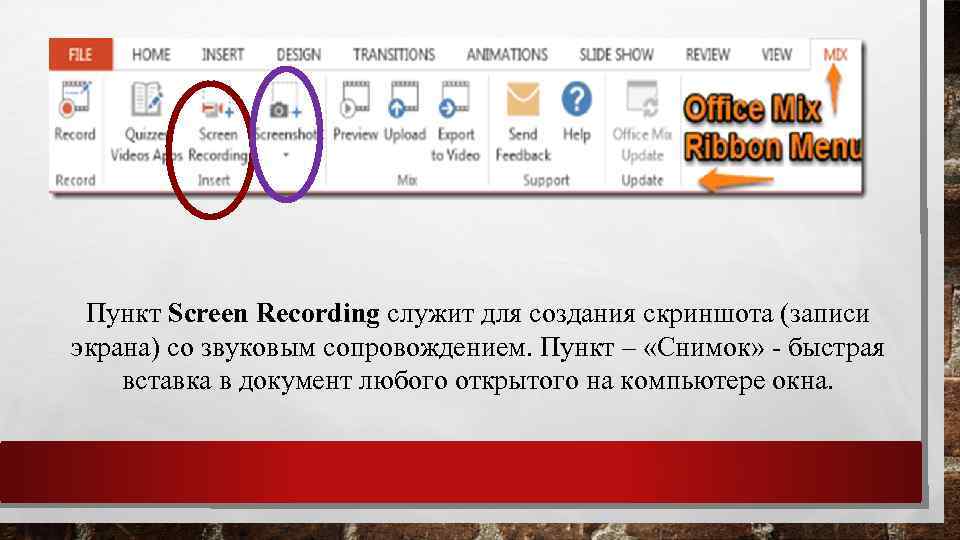Click the Preview filmstrip icon
The image size is (960, 540).
click(355, 100)
